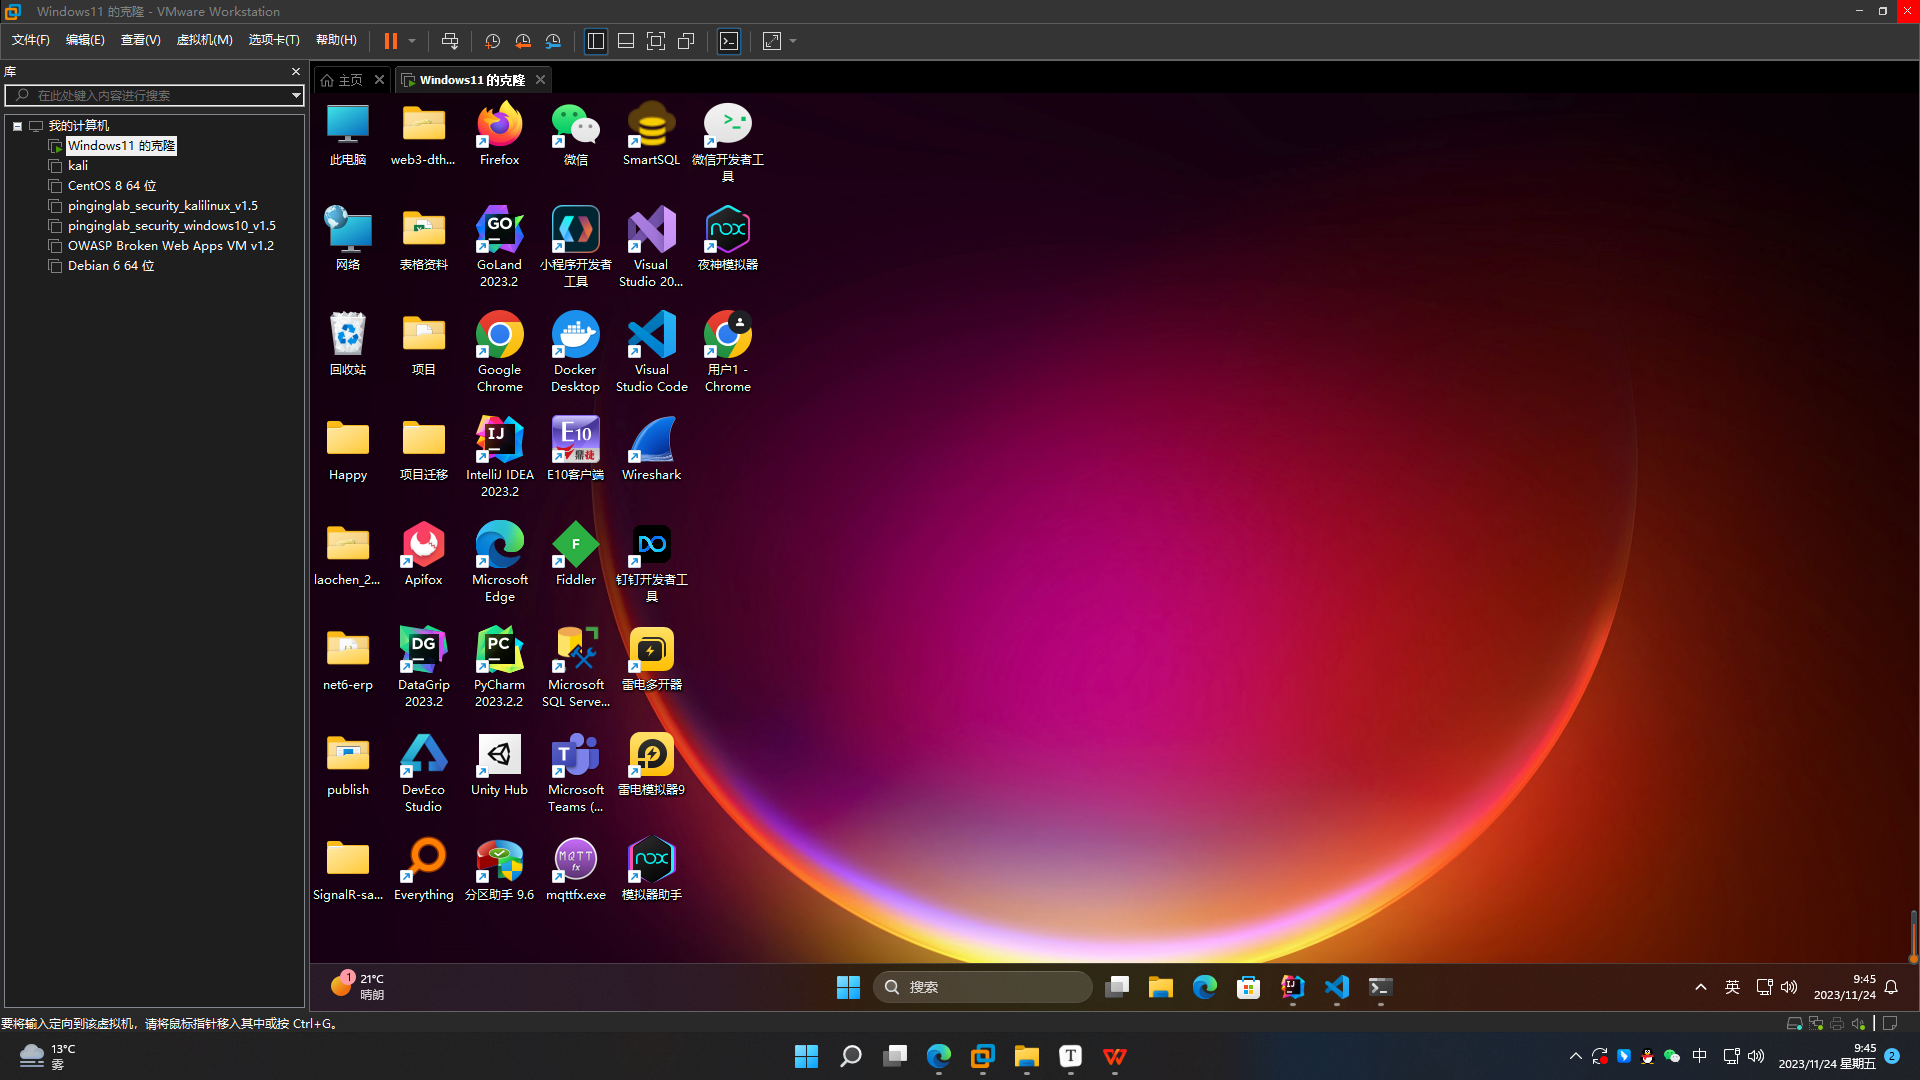Select the Microsoft Teams desktop icon
The height and width of the screenshot is (1080, 1920).
(575, 772)
